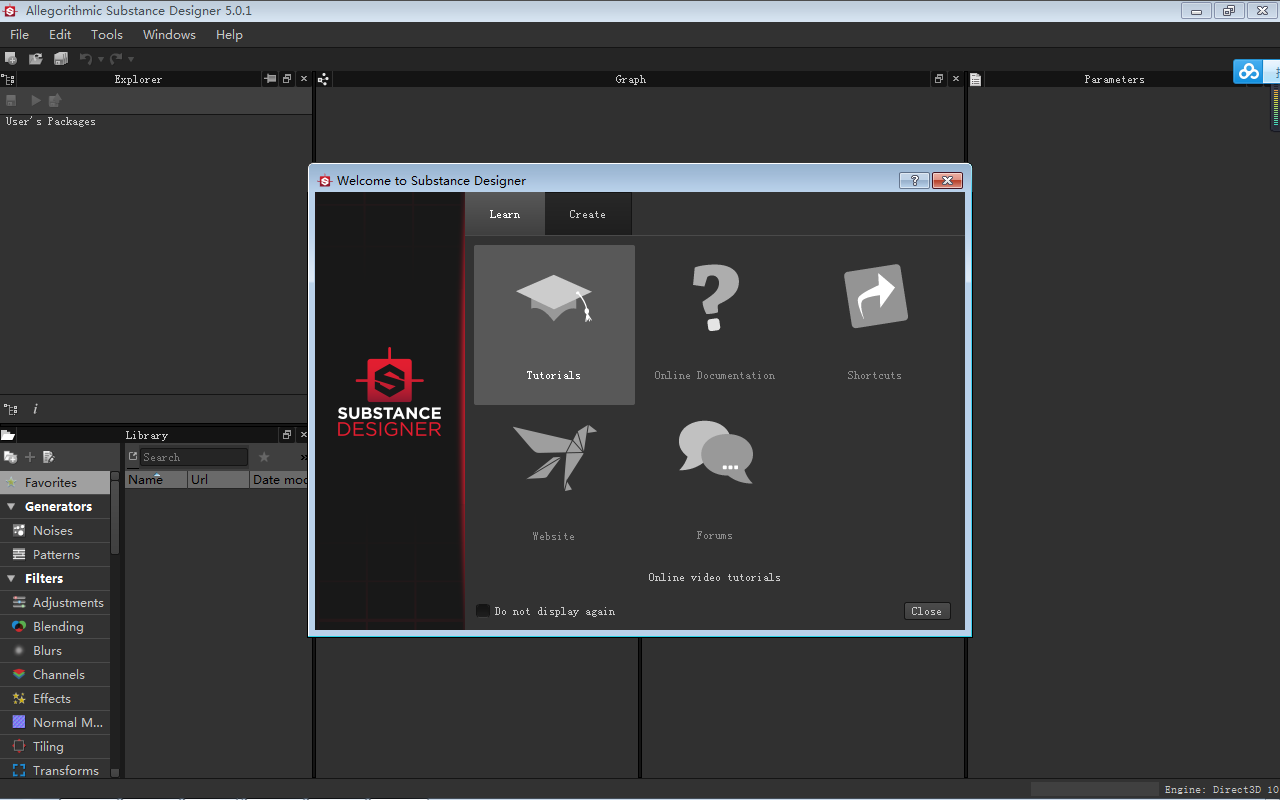
Task: Switch to the Create tab
Action: (588, 214)
